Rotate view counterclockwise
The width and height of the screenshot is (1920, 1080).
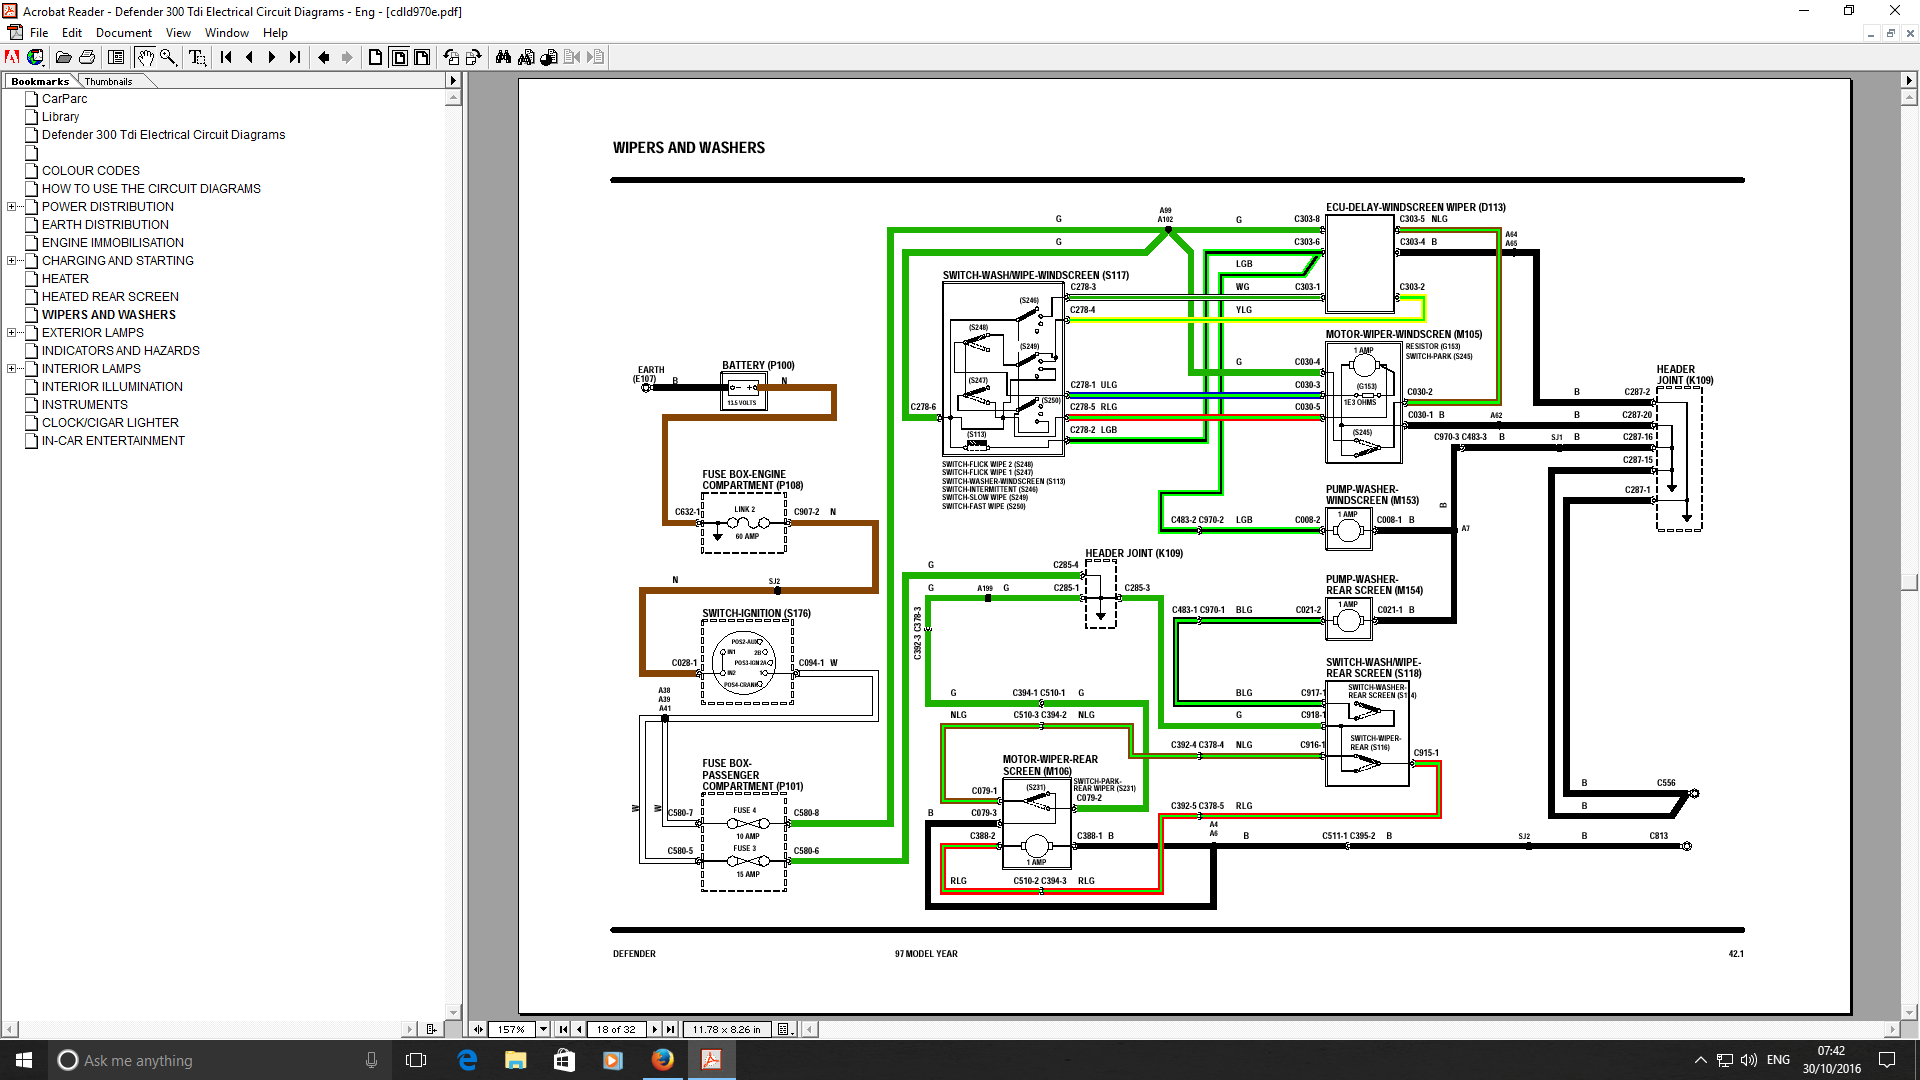[451, 57]
